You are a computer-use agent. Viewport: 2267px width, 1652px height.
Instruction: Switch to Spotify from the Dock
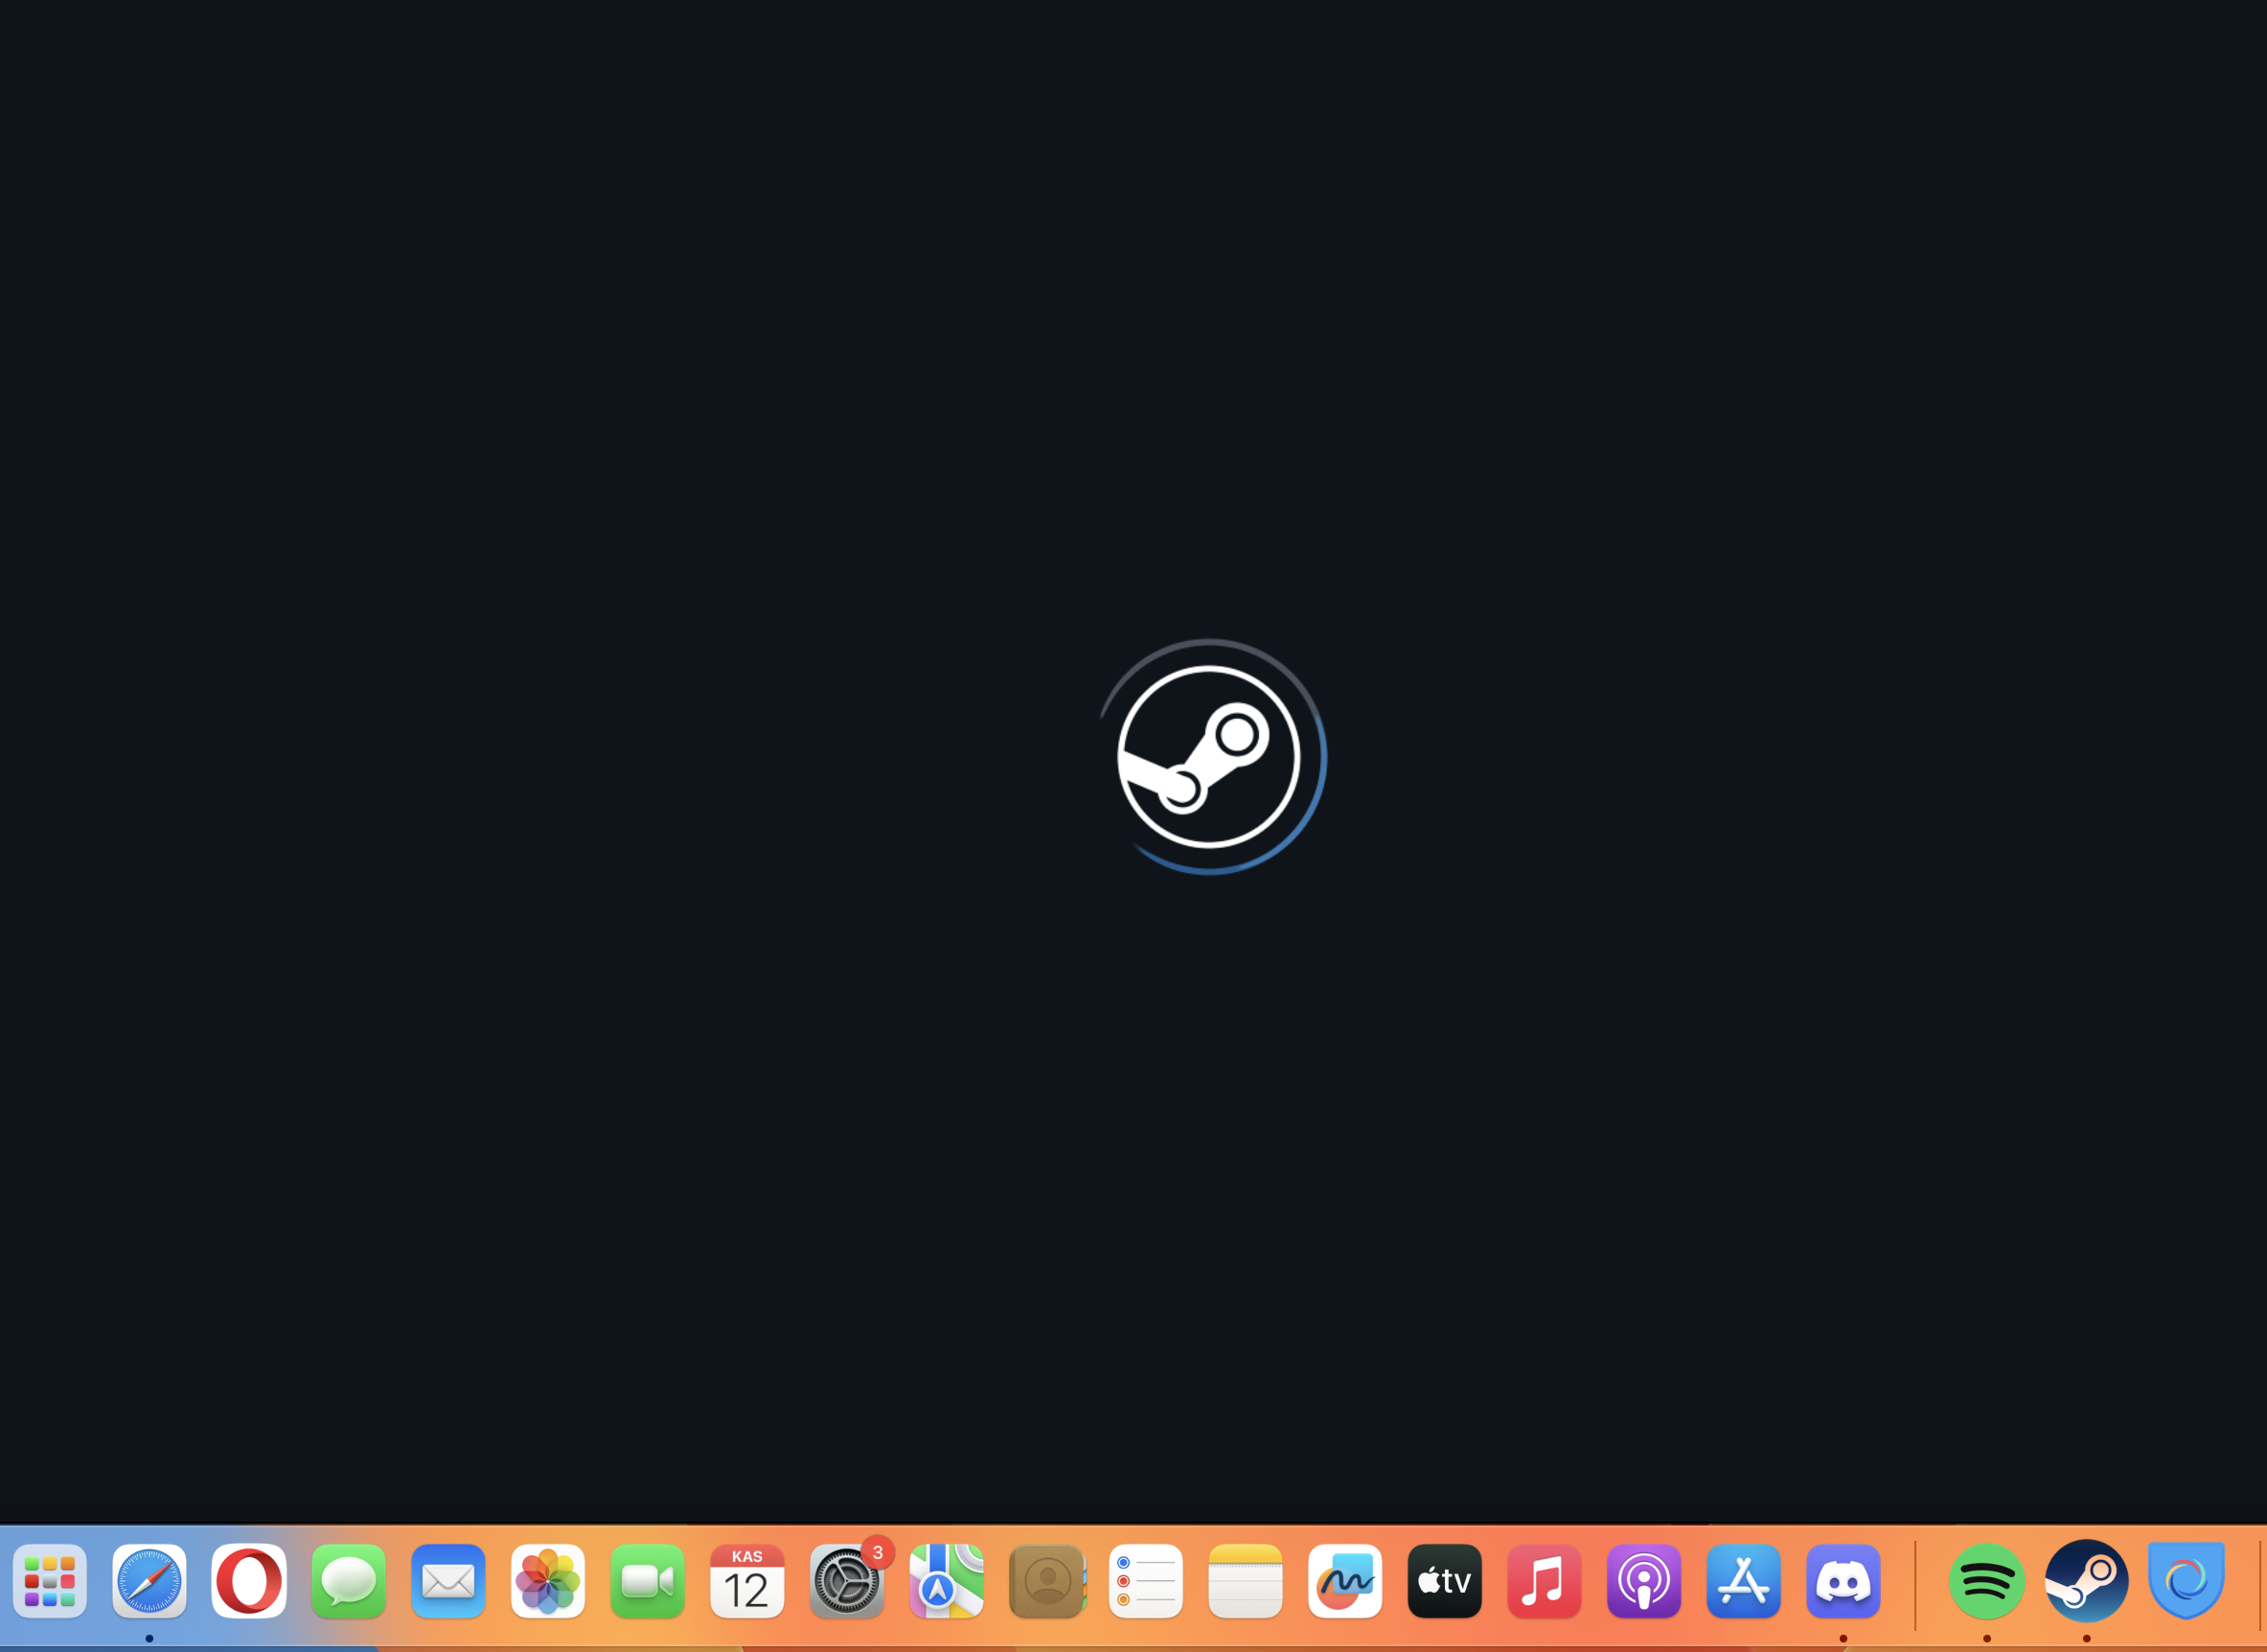tap(1987, 1581)
